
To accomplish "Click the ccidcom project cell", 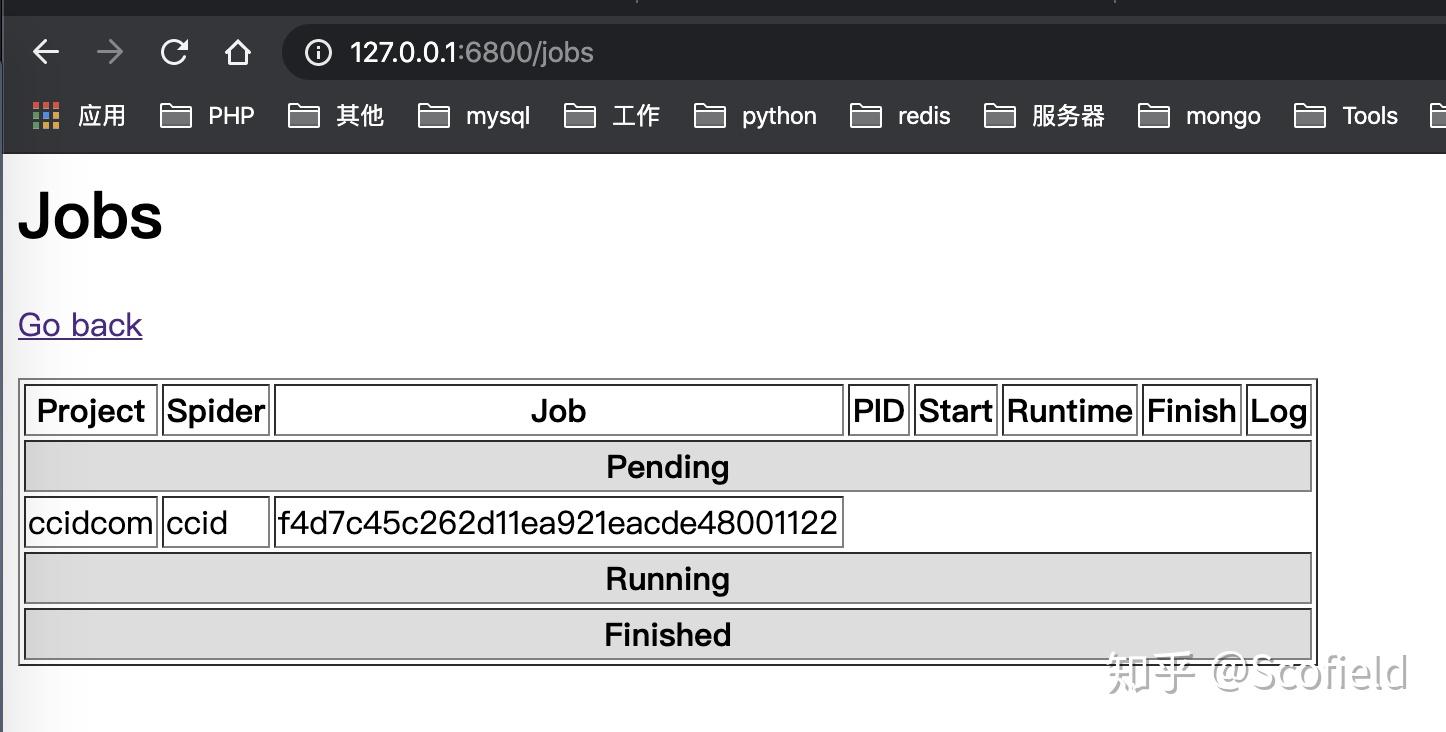I will click(91, 523).
